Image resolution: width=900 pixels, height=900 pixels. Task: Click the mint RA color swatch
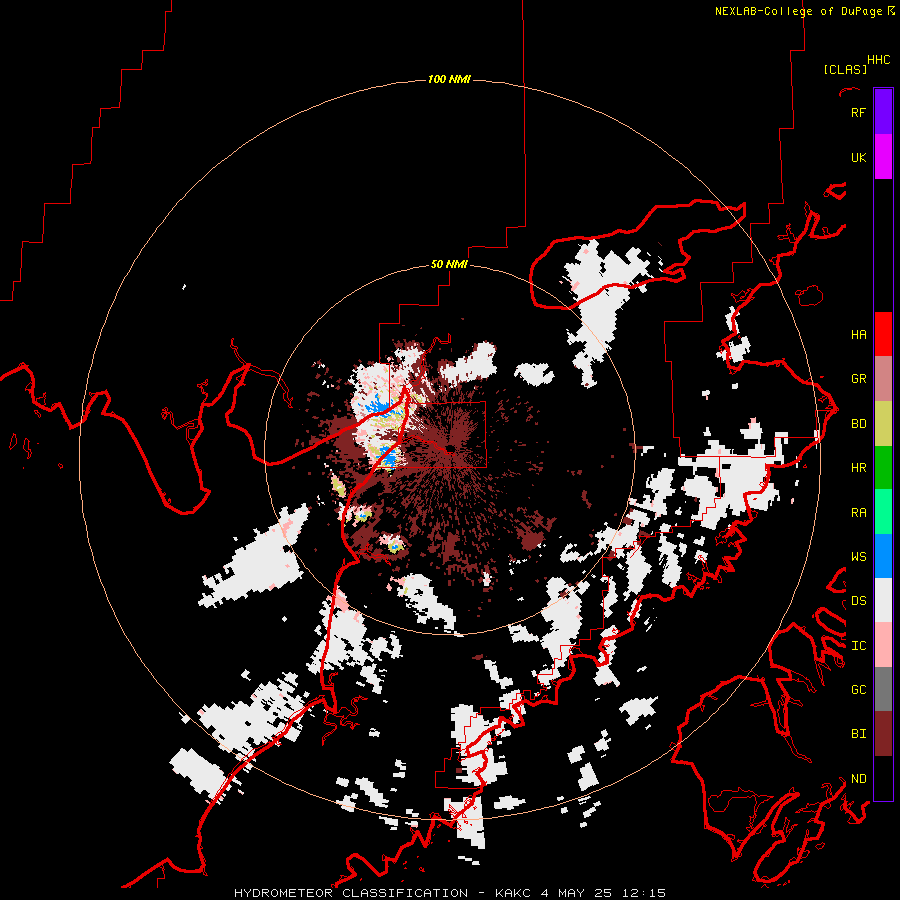tap(883, 512)
